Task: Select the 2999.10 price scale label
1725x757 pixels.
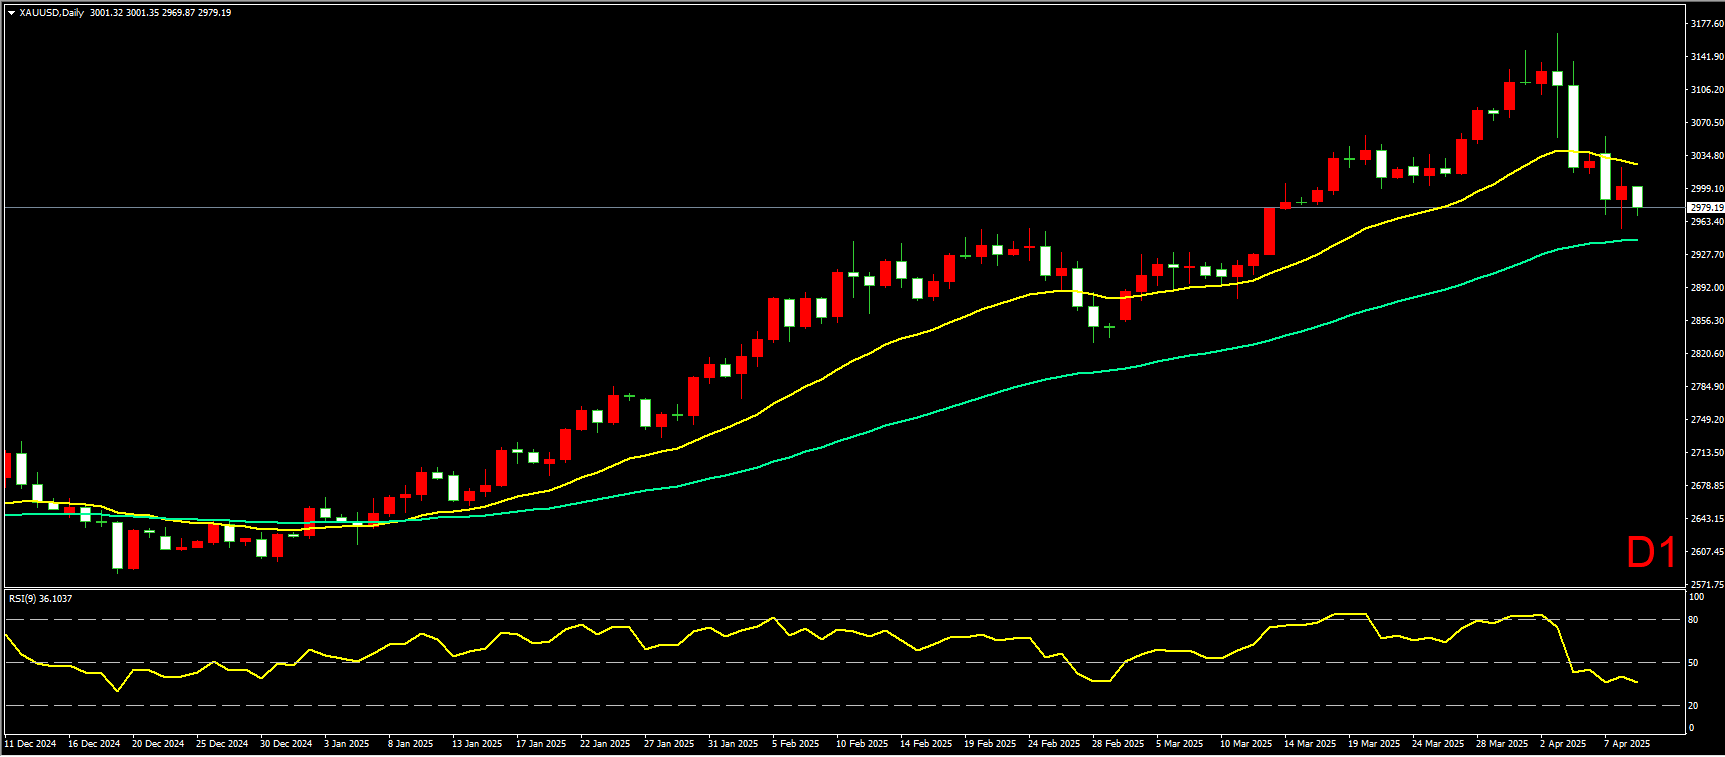Action: pyautogui.click(x=1707, y=188)
